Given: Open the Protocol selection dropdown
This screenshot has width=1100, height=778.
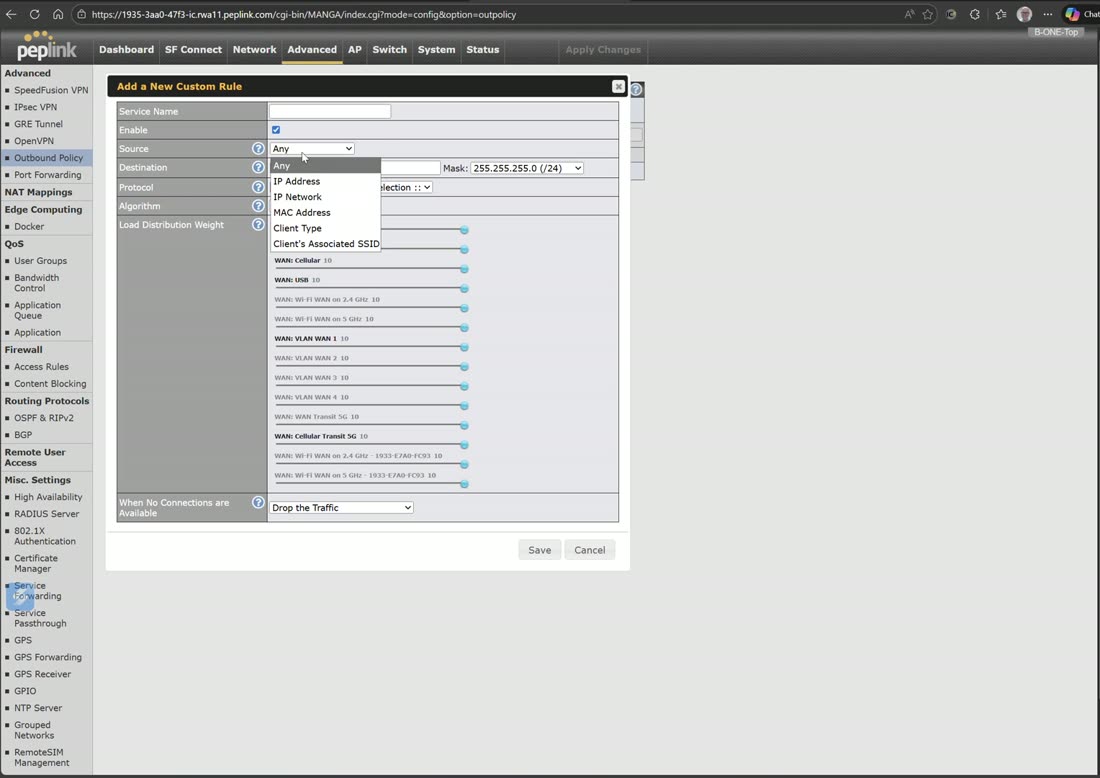Looking at the screenshot, I should pyautogui.click(x=406, y=187).
